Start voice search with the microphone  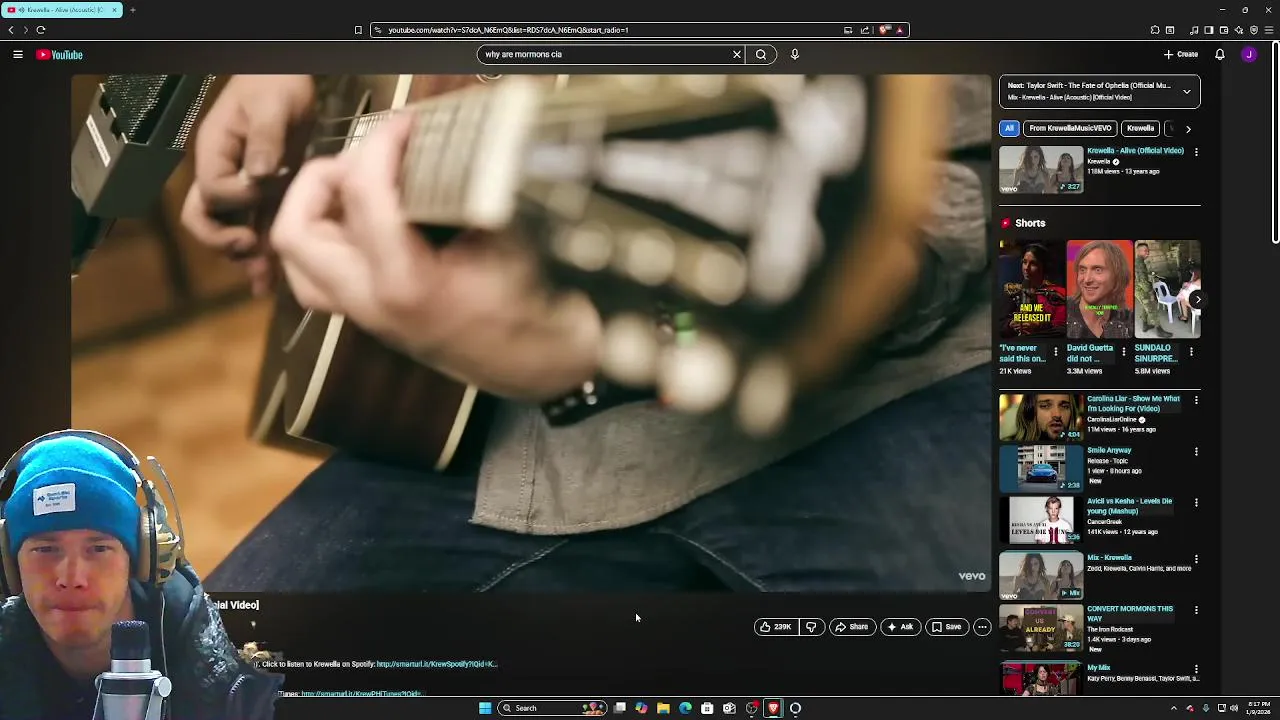coord(795,55)
